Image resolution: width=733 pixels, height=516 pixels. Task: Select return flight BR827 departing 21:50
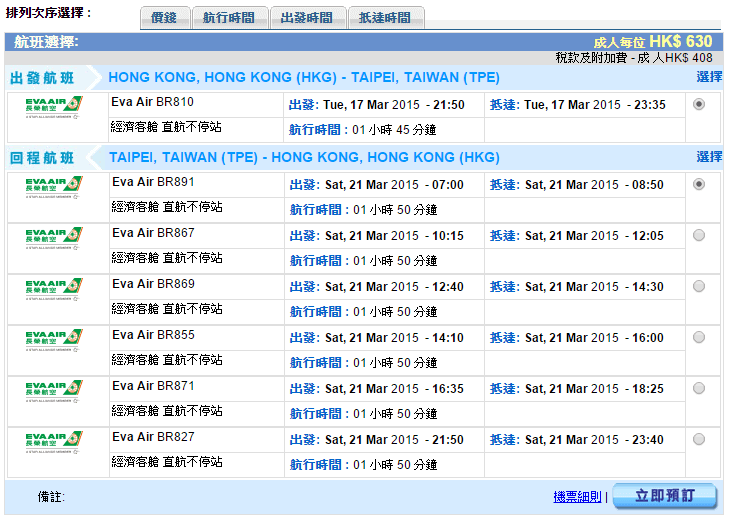click(x=698, y=439)
